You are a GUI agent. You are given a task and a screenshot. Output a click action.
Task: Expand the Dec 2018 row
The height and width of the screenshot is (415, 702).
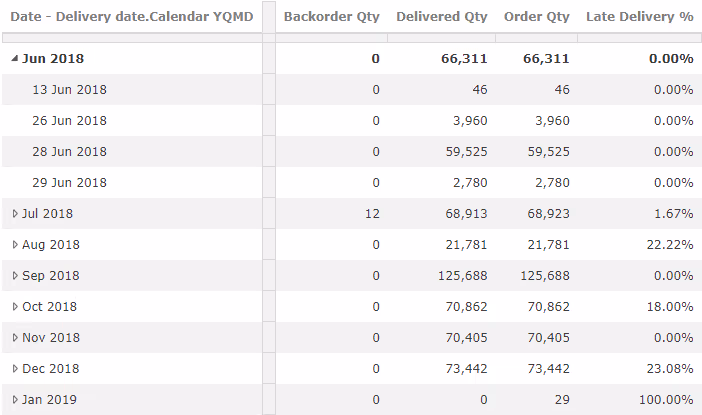14,368
